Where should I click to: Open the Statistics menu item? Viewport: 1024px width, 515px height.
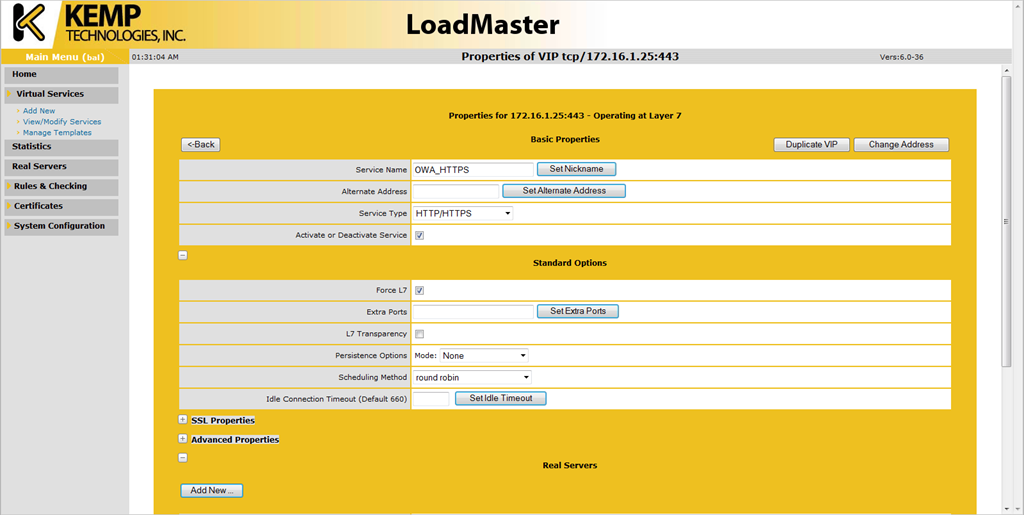pos(61,147)
